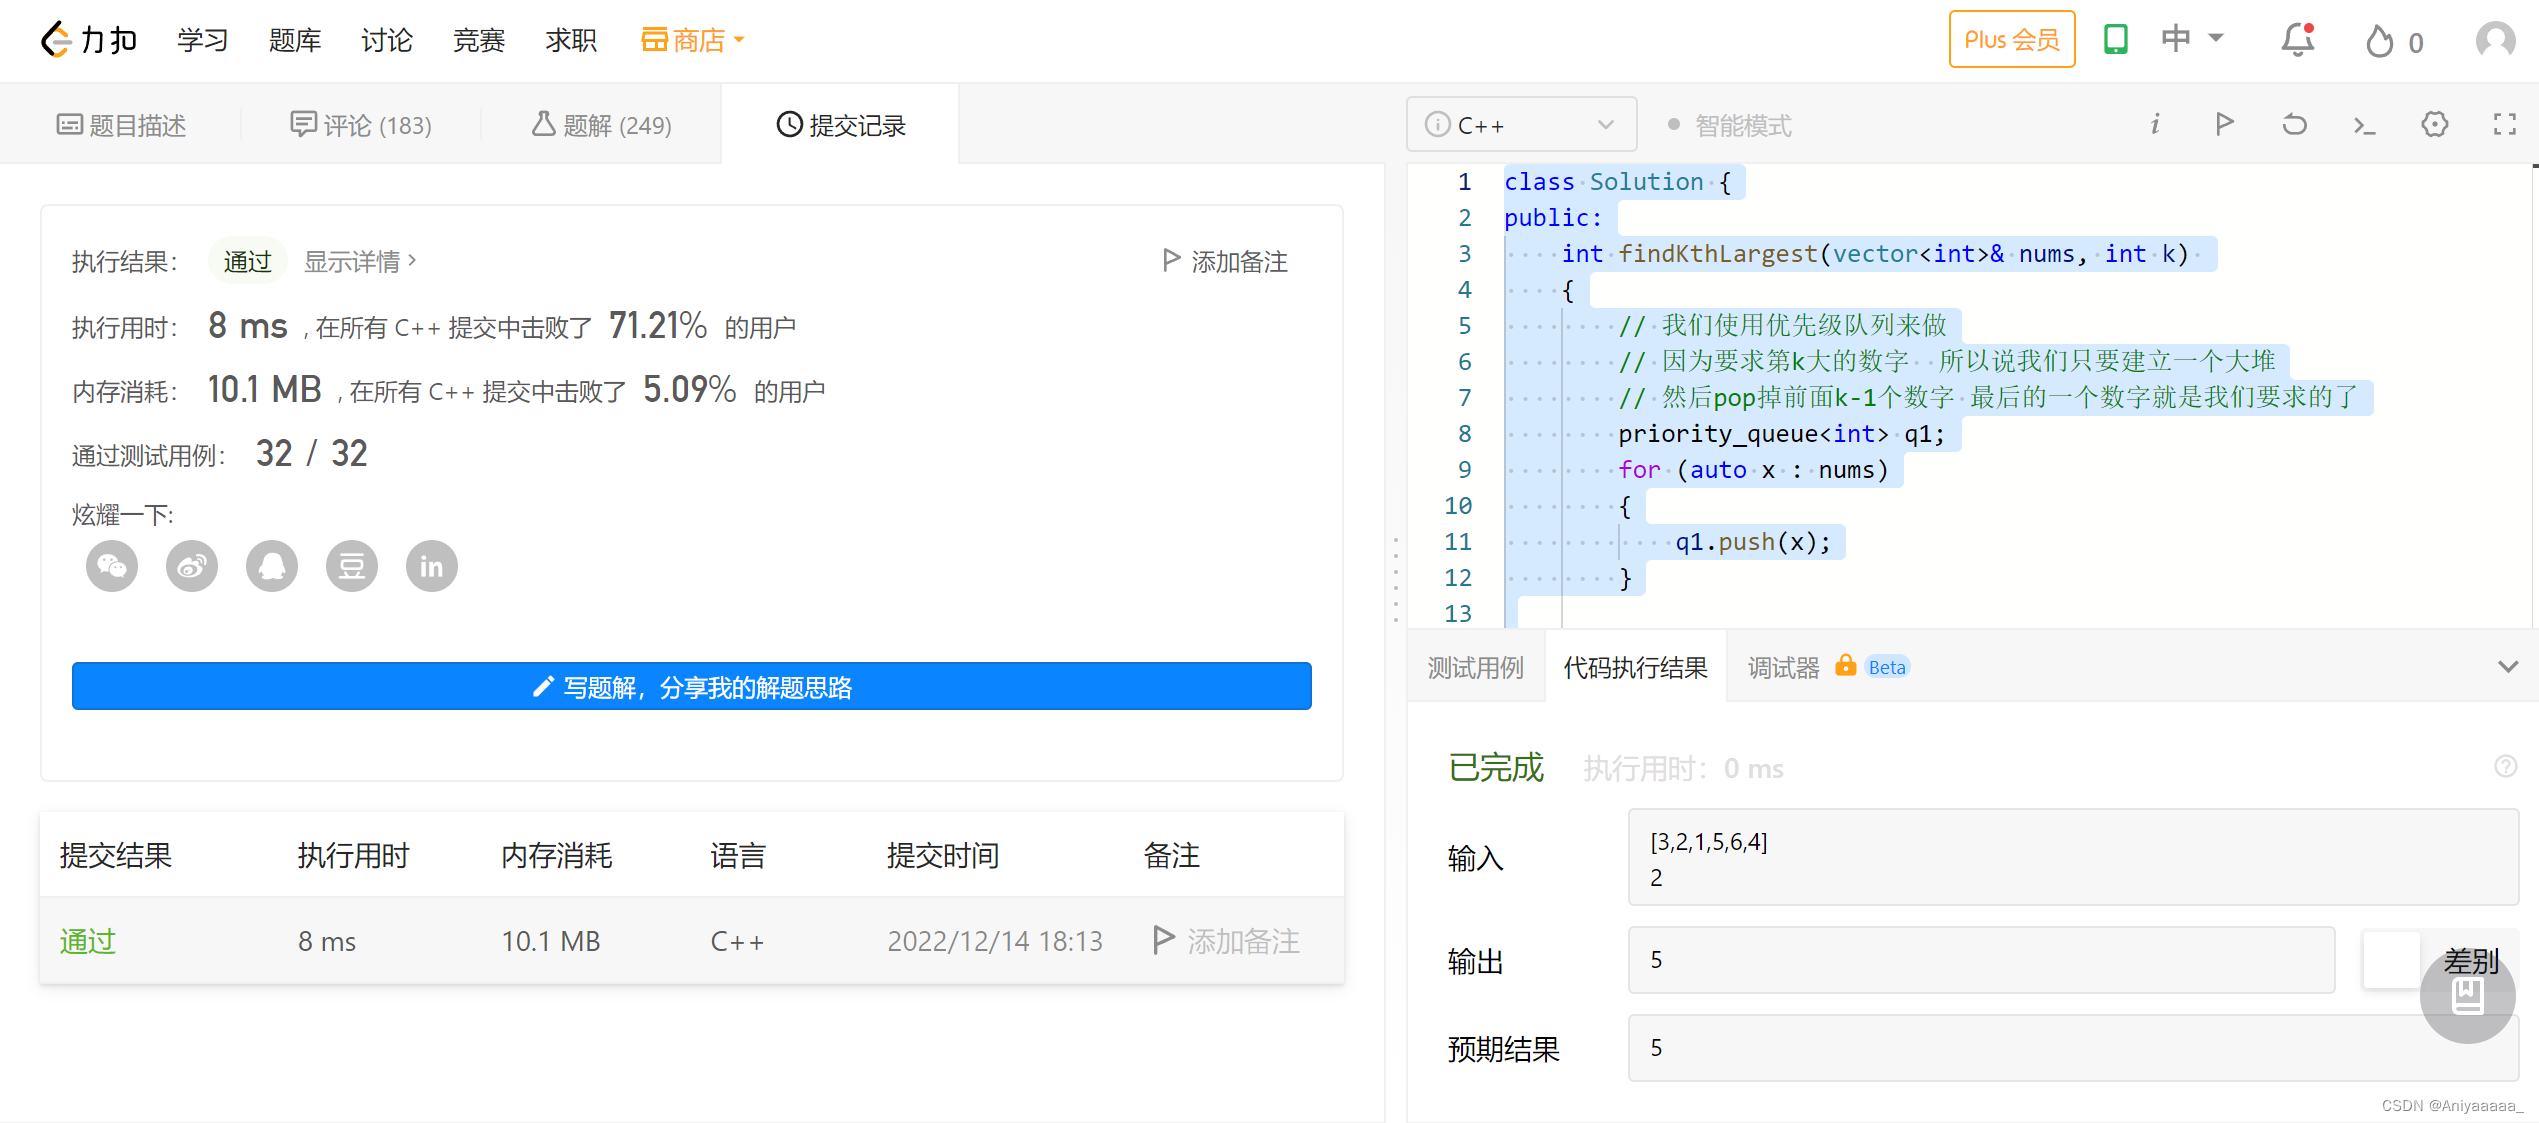This screenshot has height=1123, width=2539.
Task: Expand 显示详情 result details
Action: click(360, 261)
